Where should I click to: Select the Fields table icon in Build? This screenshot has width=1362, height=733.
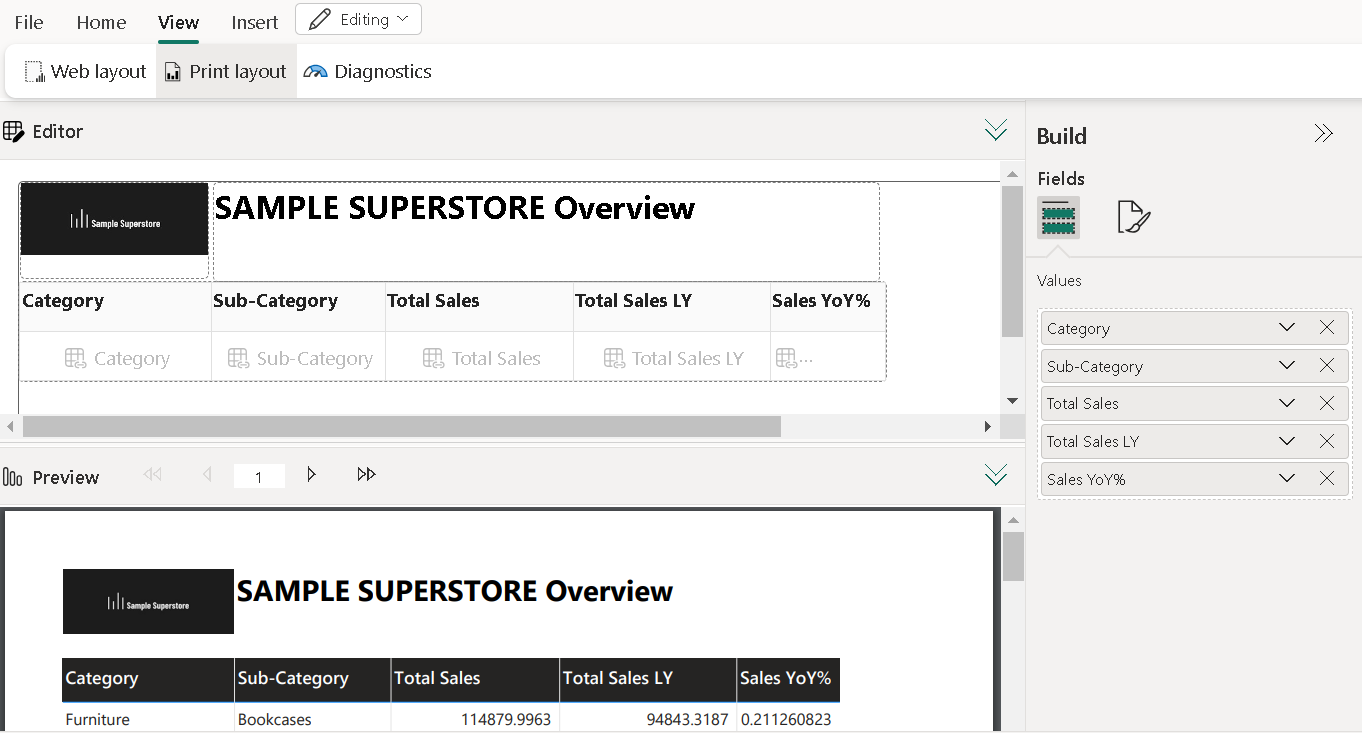pyautogui.click(x=1058, y=217)
